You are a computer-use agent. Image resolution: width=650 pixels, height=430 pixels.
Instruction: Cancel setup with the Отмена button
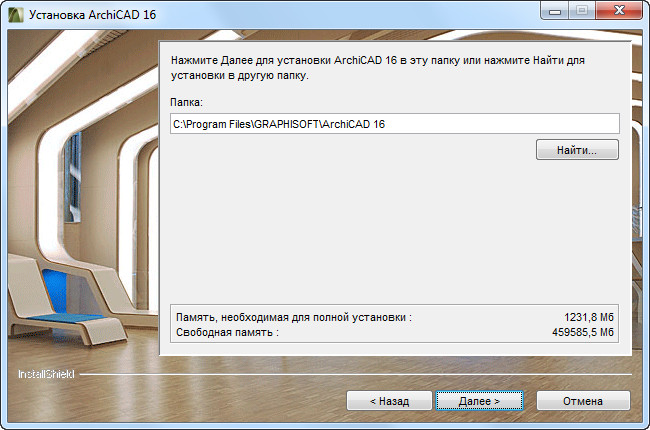(583, 401)
